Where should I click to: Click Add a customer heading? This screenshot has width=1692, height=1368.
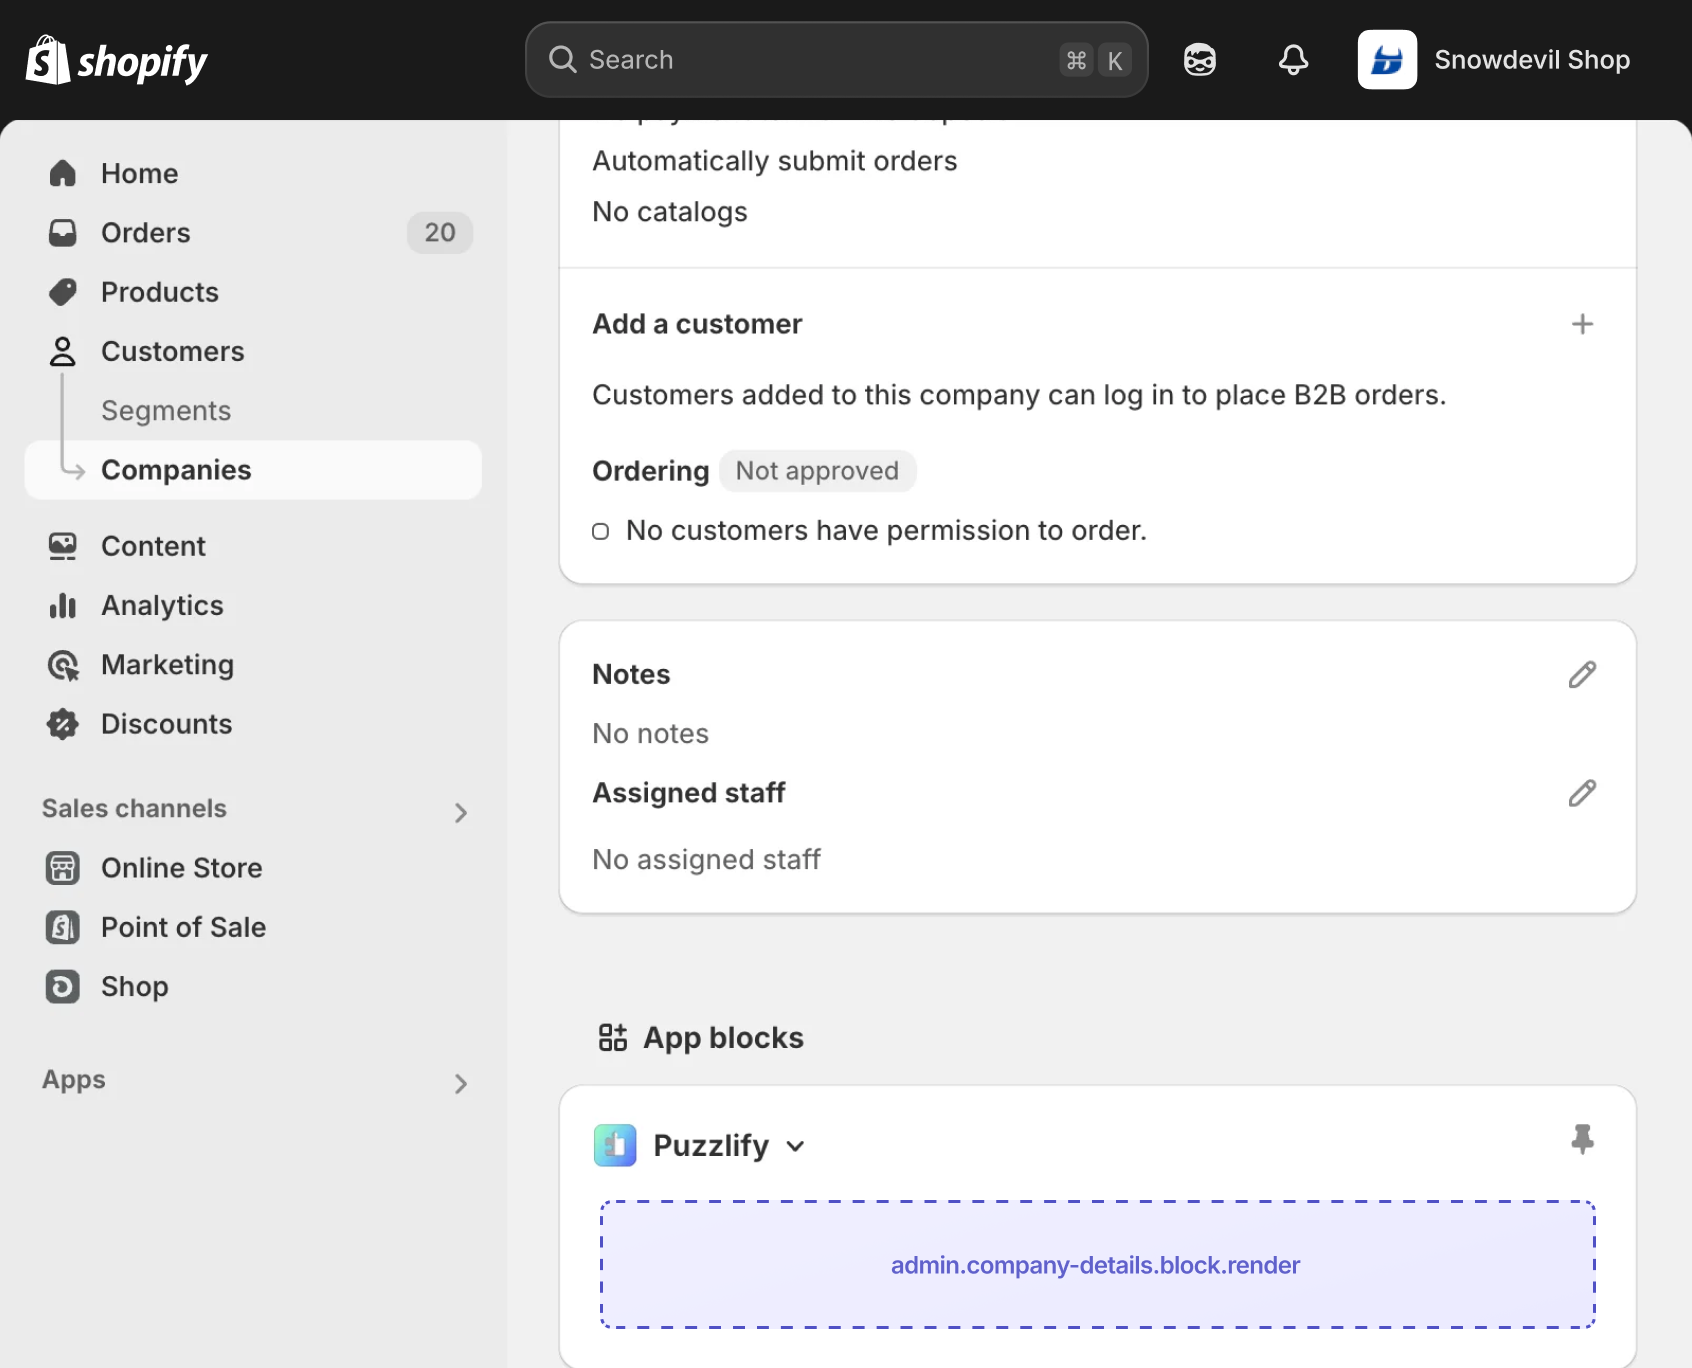[x=697, y=324]
